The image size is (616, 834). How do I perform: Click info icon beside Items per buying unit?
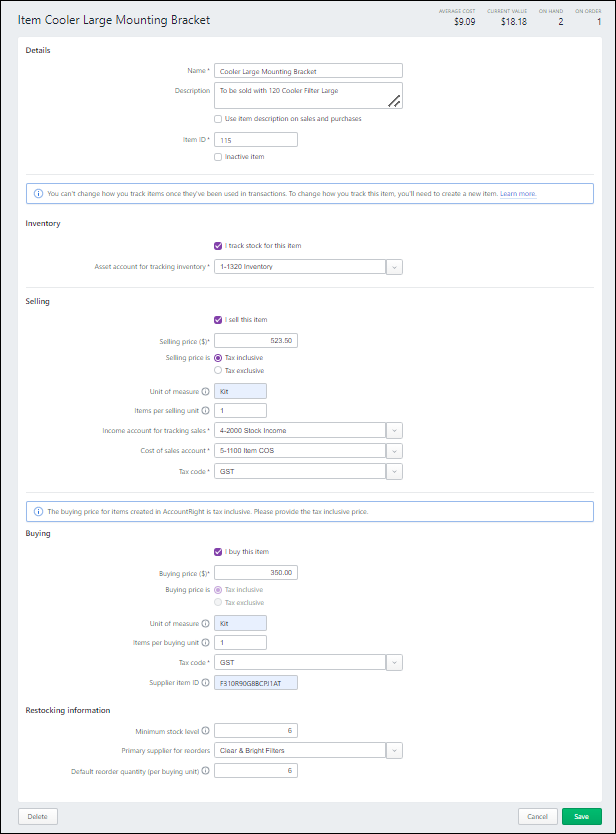point(206,642)
